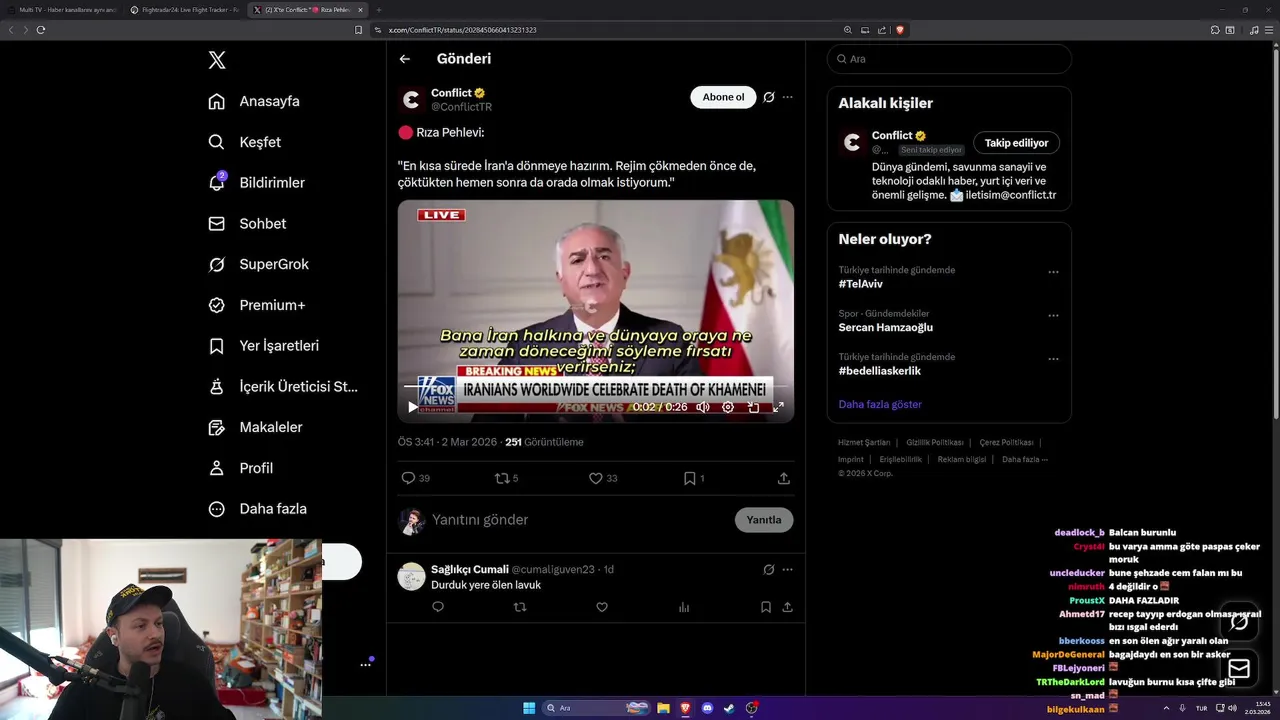Open the video settings gear
This screenshot has width=1280, height=720.
pyautogui.click(x=728, y=407)
